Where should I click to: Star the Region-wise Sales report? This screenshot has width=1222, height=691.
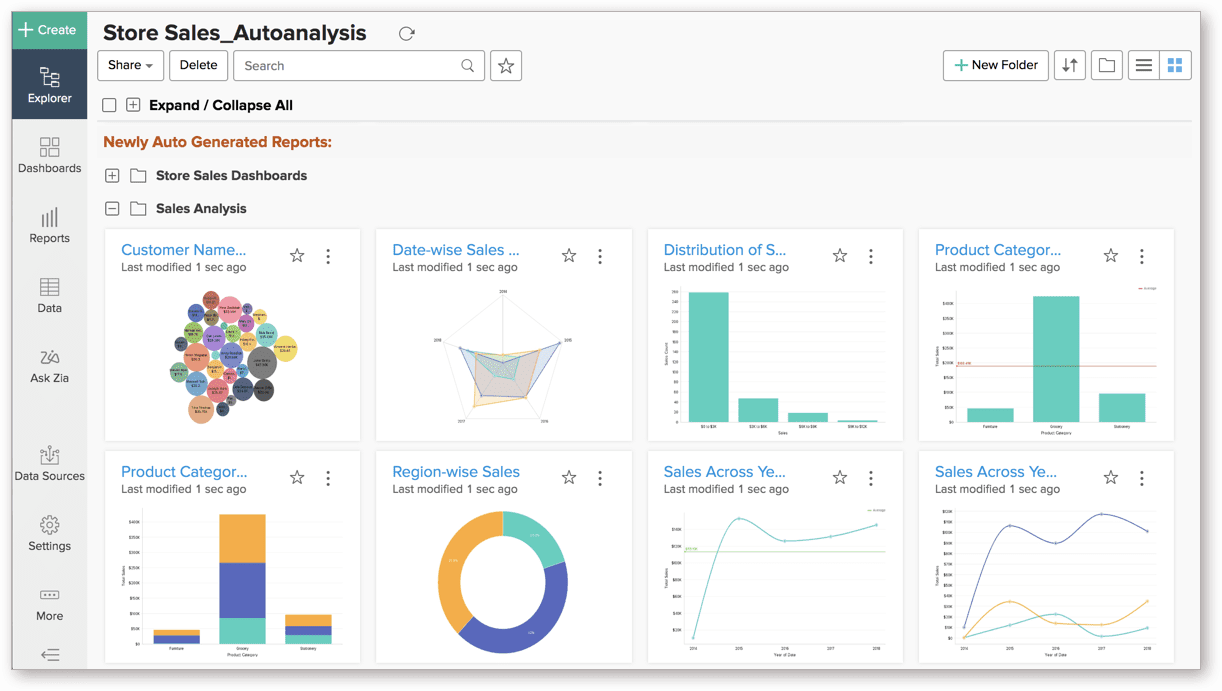click(569, 478)
